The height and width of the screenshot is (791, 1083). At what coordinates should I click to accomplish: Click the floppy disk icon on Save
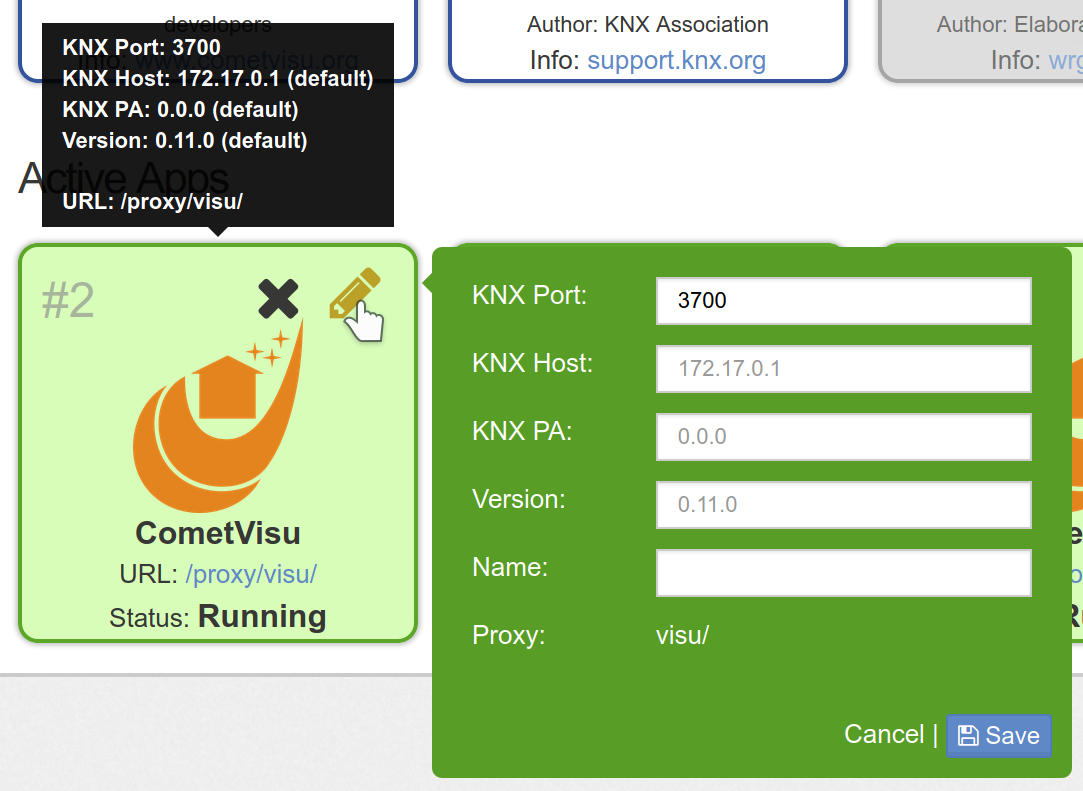click(x=968, y=736)
